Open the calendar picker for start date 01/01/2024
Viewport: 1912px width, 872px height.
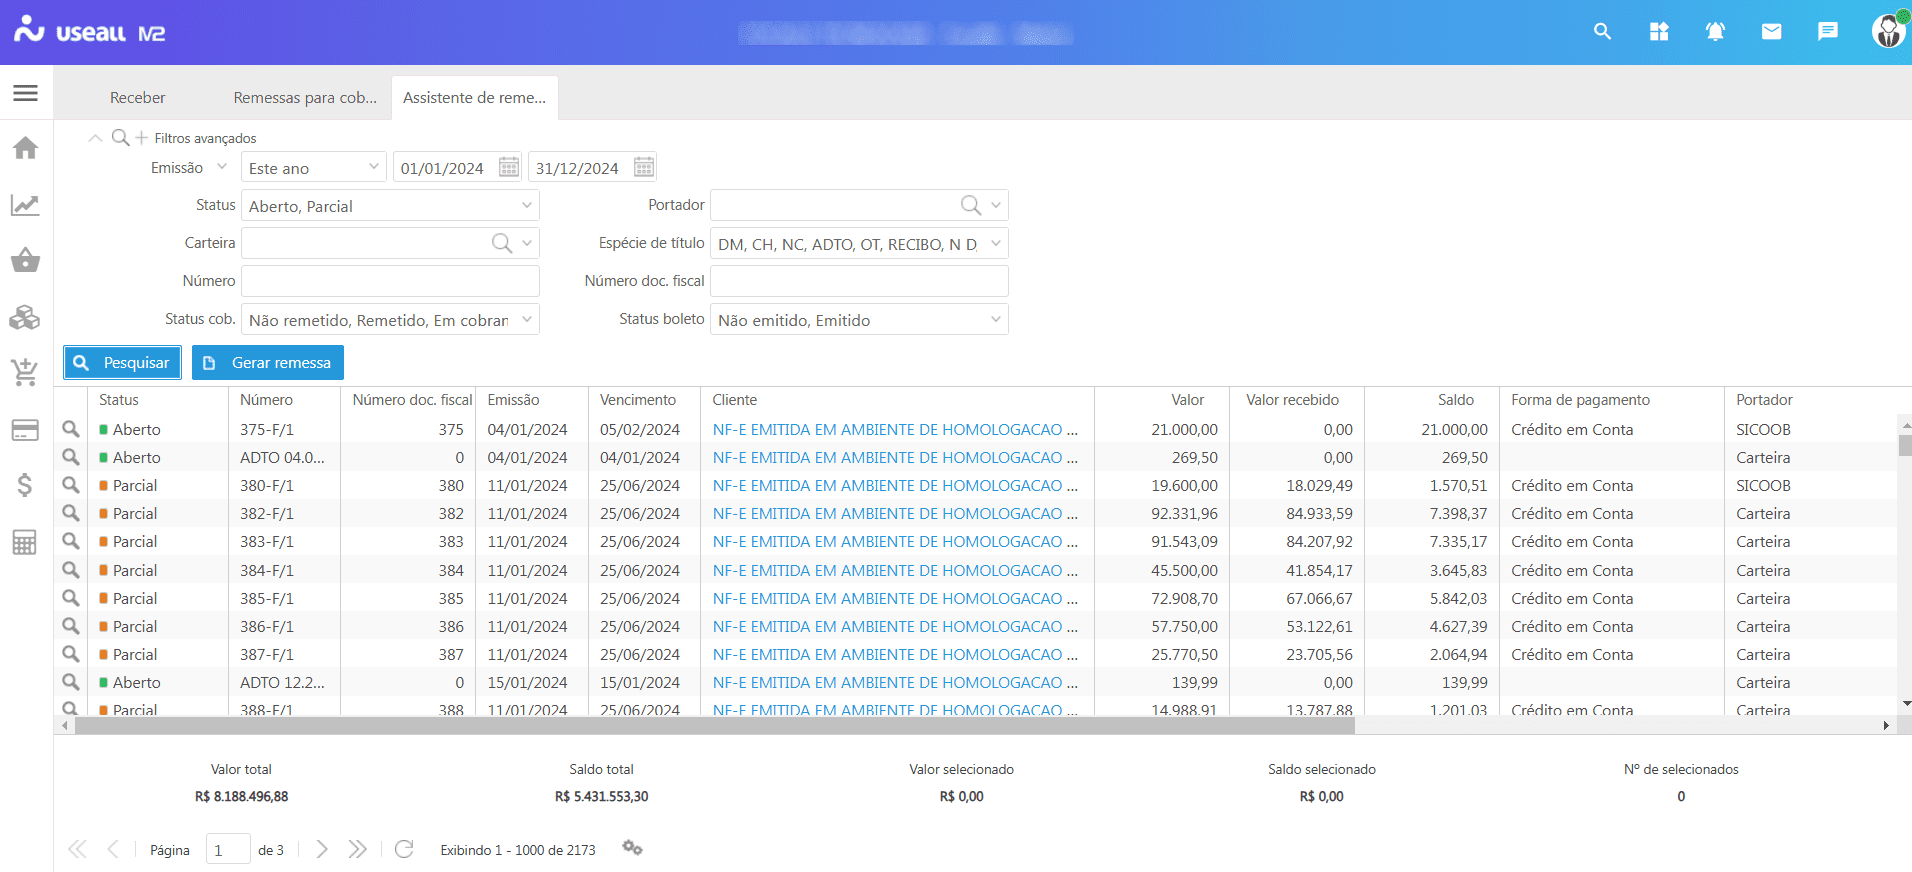click(x=509, y=167)
